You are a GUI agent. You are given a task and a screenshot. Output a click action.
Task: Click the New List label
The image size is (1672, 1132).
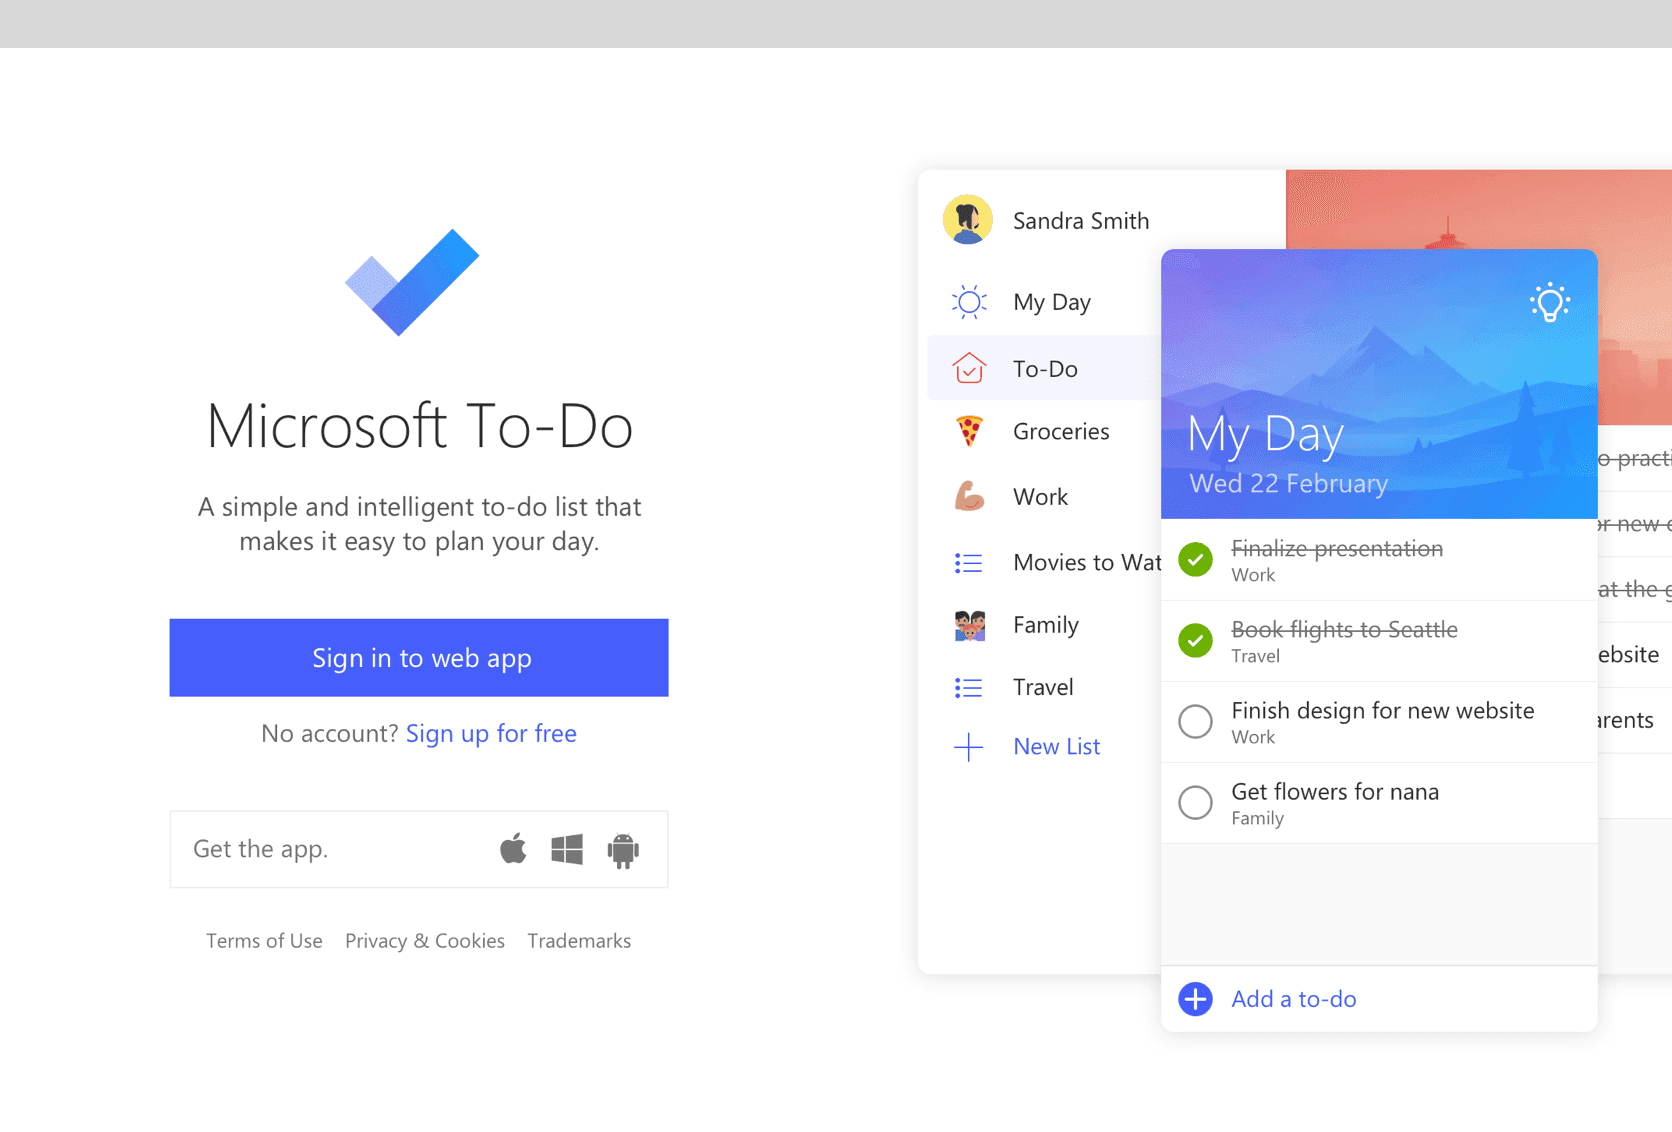[x=1056, y=746]
